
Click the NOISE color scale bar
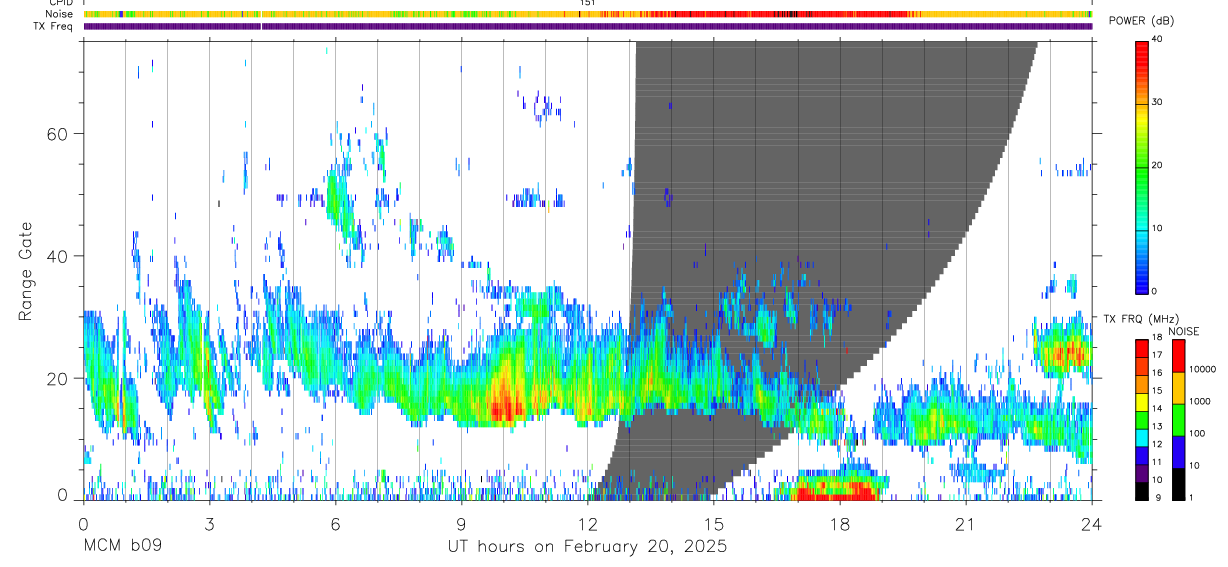pos(1178,419)
